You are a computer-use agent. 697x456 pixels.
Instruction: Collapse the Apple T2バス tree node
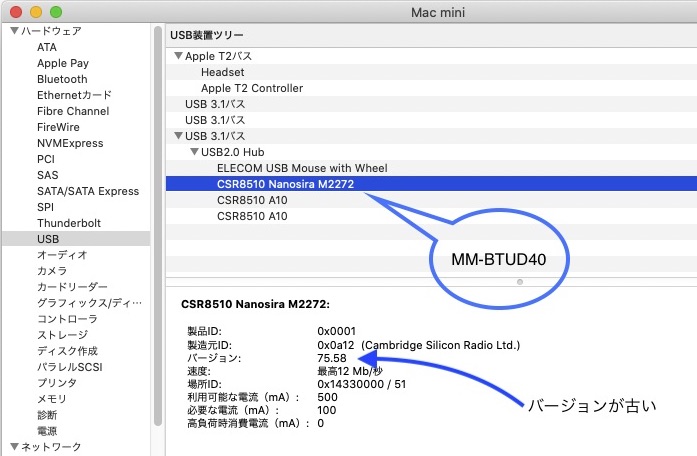click(x=179, y=56)
